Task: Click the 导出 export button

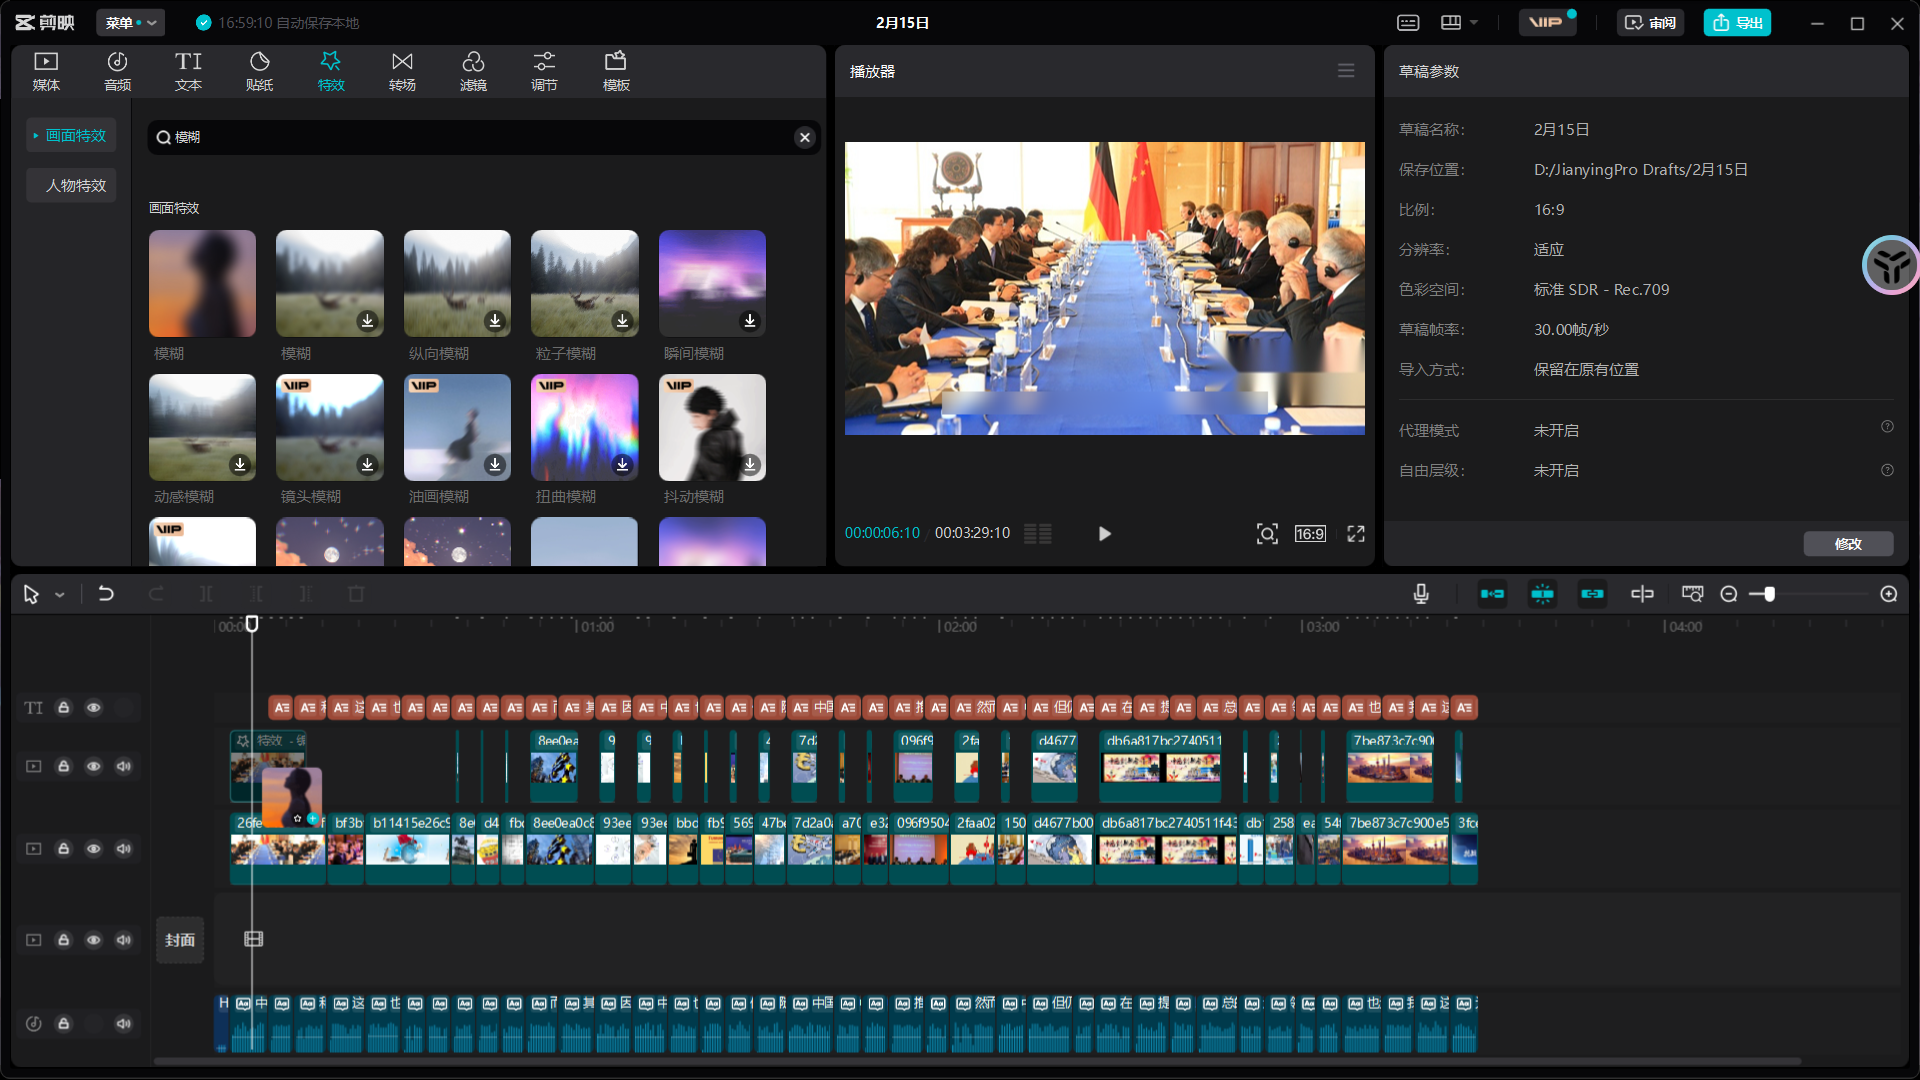Action: coord(1737,22)
